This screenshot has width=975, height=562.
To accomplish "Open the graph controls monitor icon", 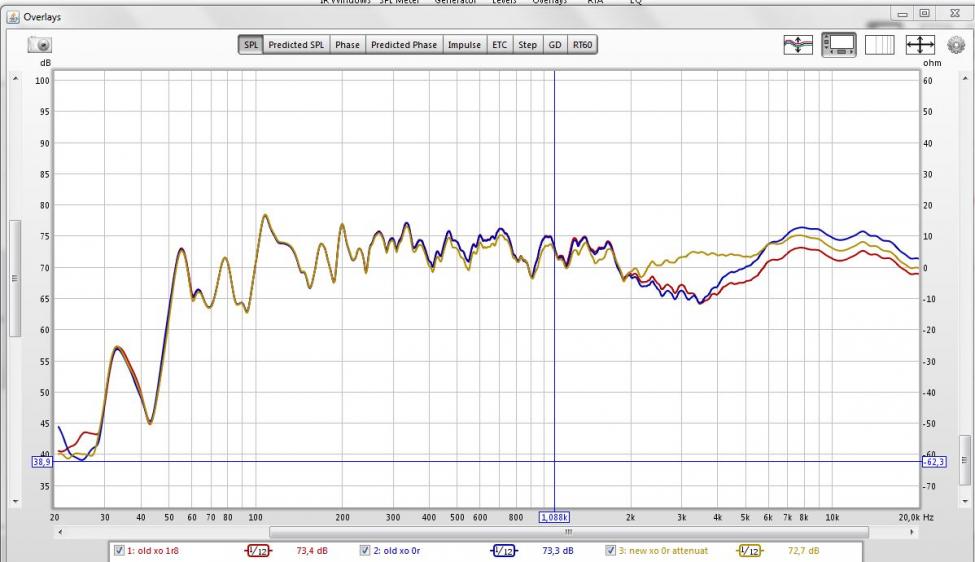I will coord(839,45).
